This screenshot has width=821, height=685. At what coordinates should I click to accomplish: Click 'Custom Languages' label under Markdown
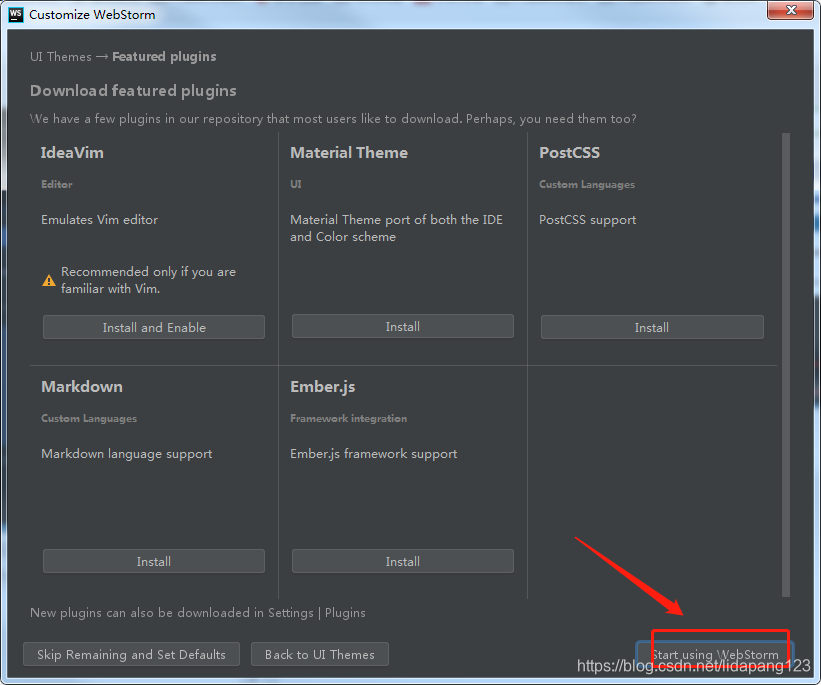(89, 418)
